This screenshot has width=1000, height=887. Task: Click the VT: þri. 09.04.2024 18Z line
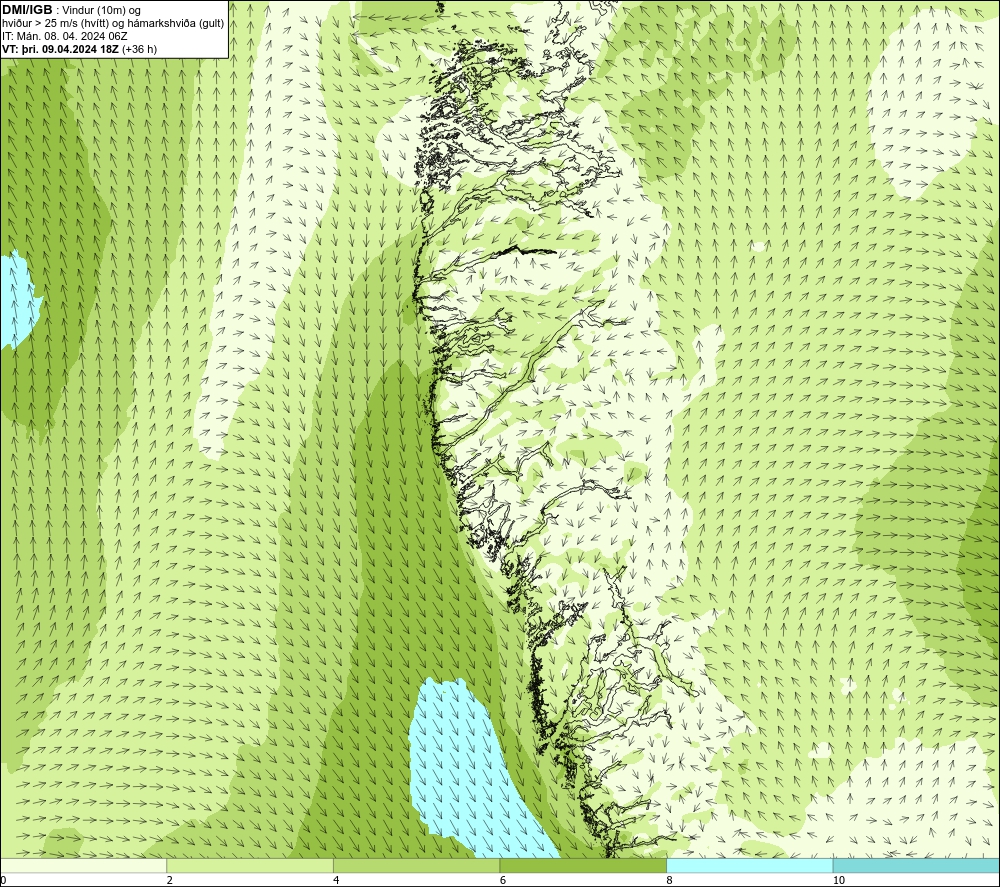pyautogui.click(x=79, y=49)
